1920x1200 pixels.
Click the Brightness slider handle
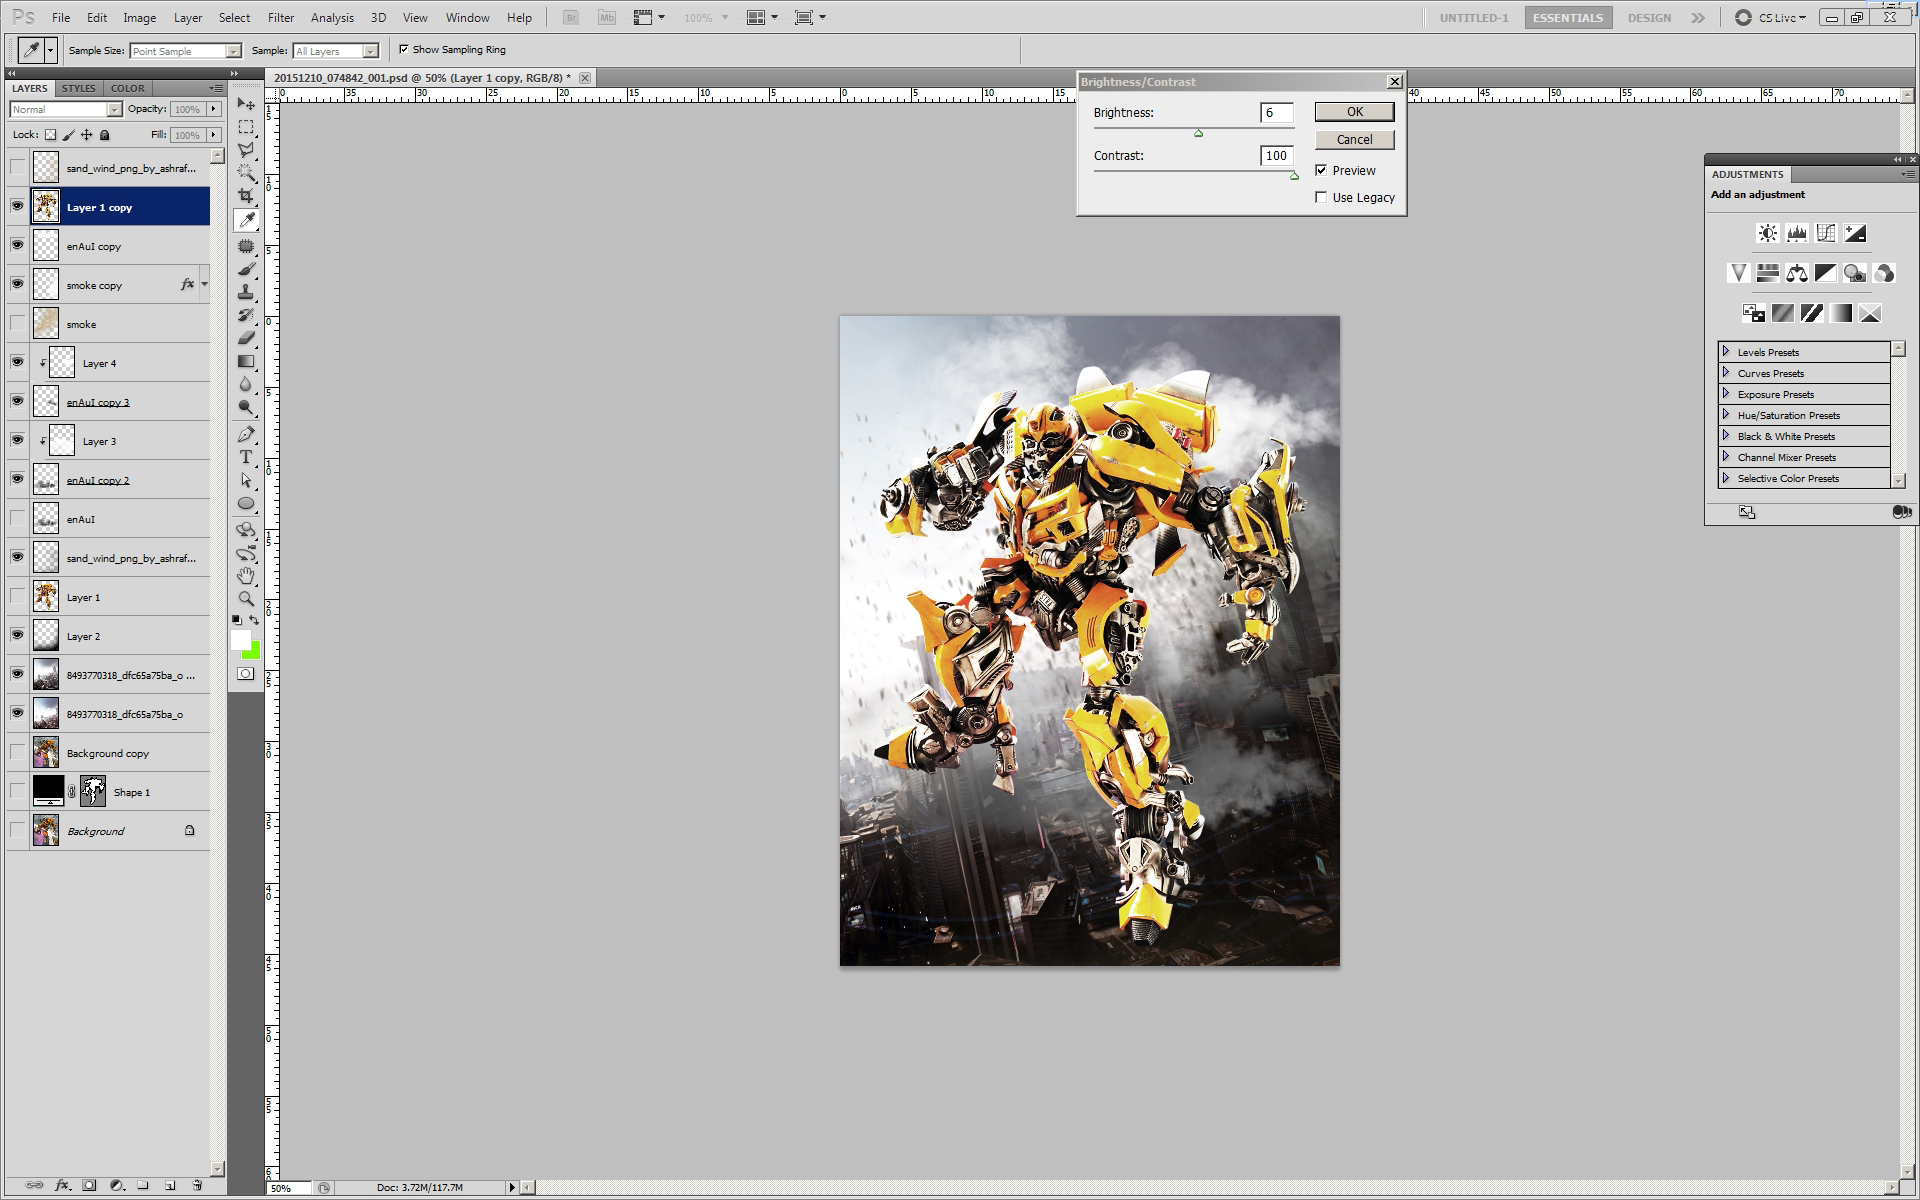click(1198, 133)
